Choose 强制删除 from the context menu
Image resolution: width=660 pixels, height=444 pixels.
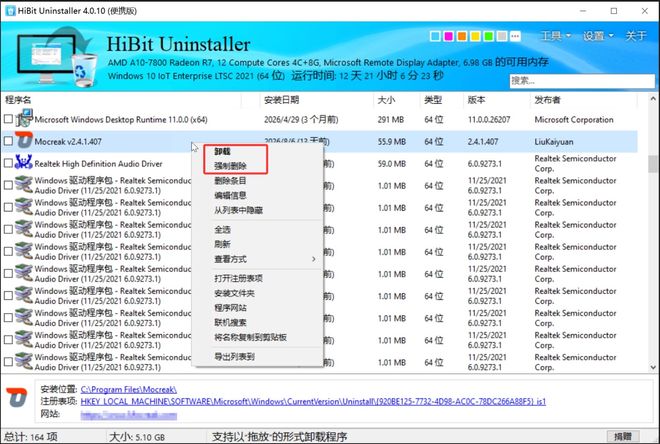point(230,166)
